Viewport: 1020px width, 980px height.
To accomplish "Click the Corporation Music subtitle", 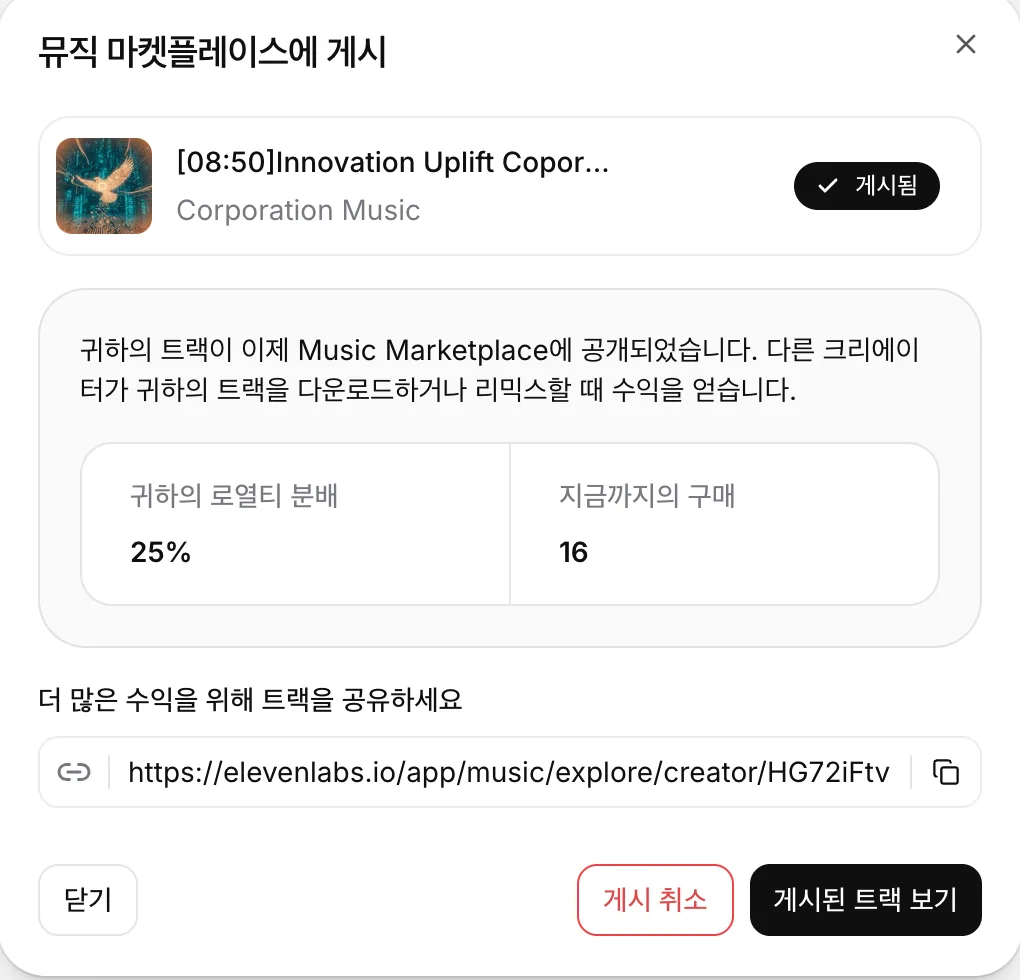I will click(298, 210).
